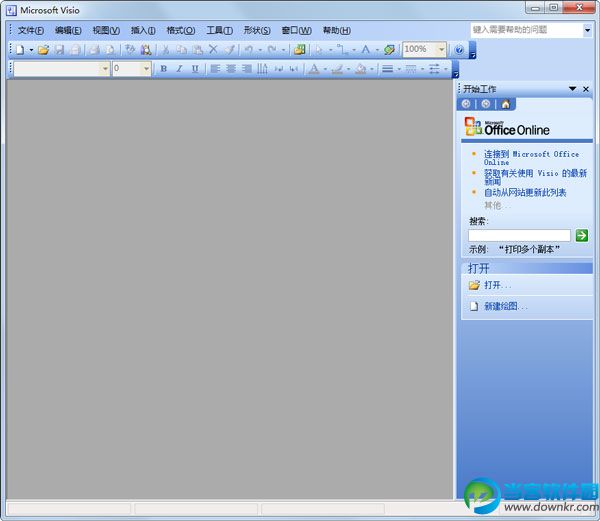Click the Copy icon
Screen dimensions: 600x521
click(x=182, y=50)
